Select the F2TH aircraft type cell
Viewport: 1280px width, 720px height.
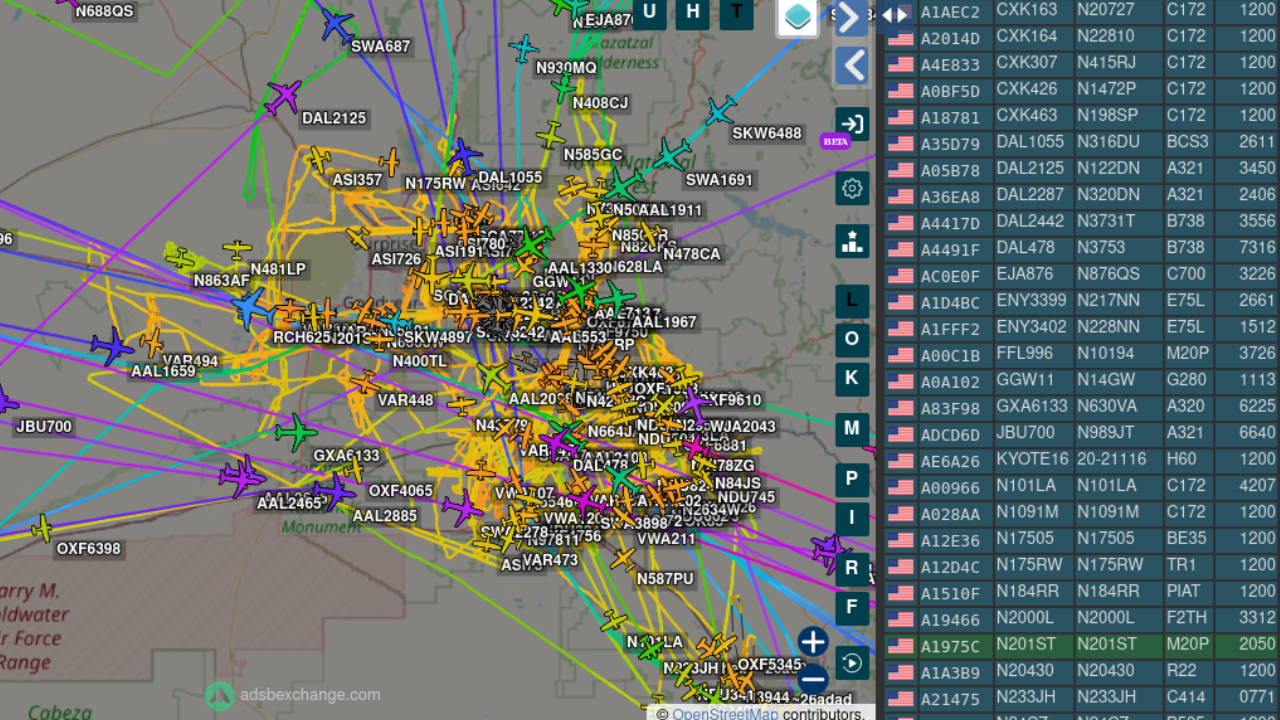[x=1189, y=618]
